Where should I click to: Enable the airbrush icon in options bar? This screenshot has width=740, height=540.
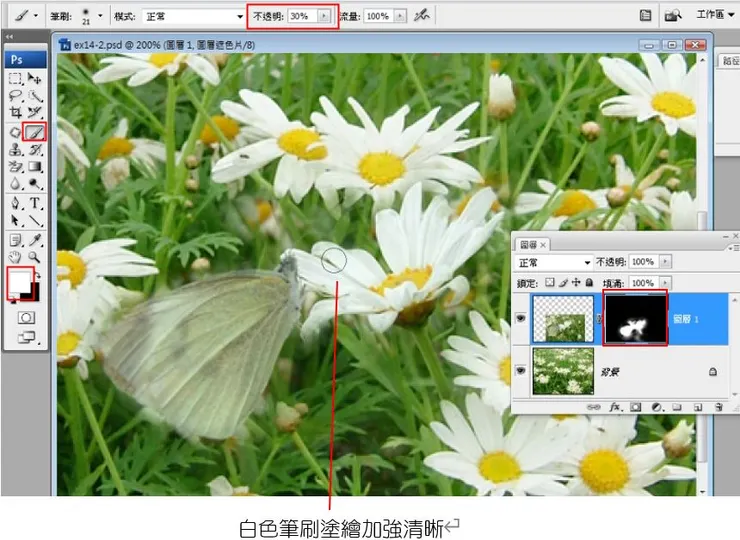tap(423, 16)
